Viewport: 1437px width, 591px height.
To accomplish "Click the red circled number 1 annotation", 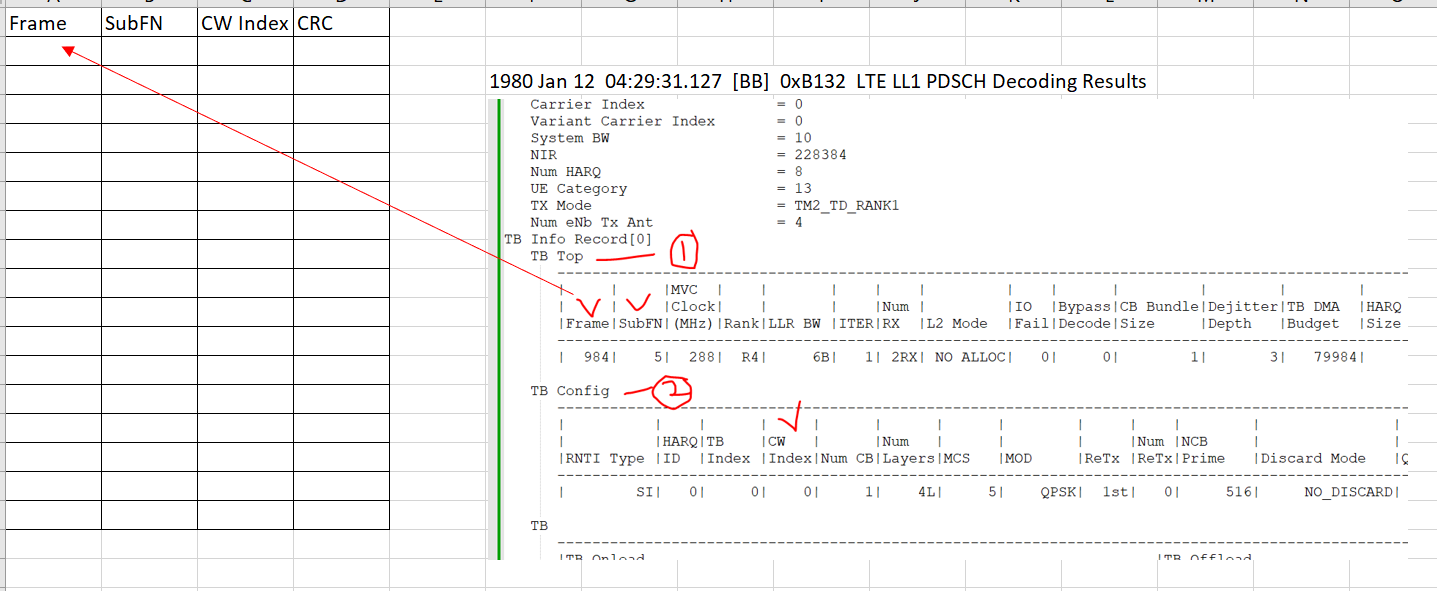I will (x=682, y=252).
